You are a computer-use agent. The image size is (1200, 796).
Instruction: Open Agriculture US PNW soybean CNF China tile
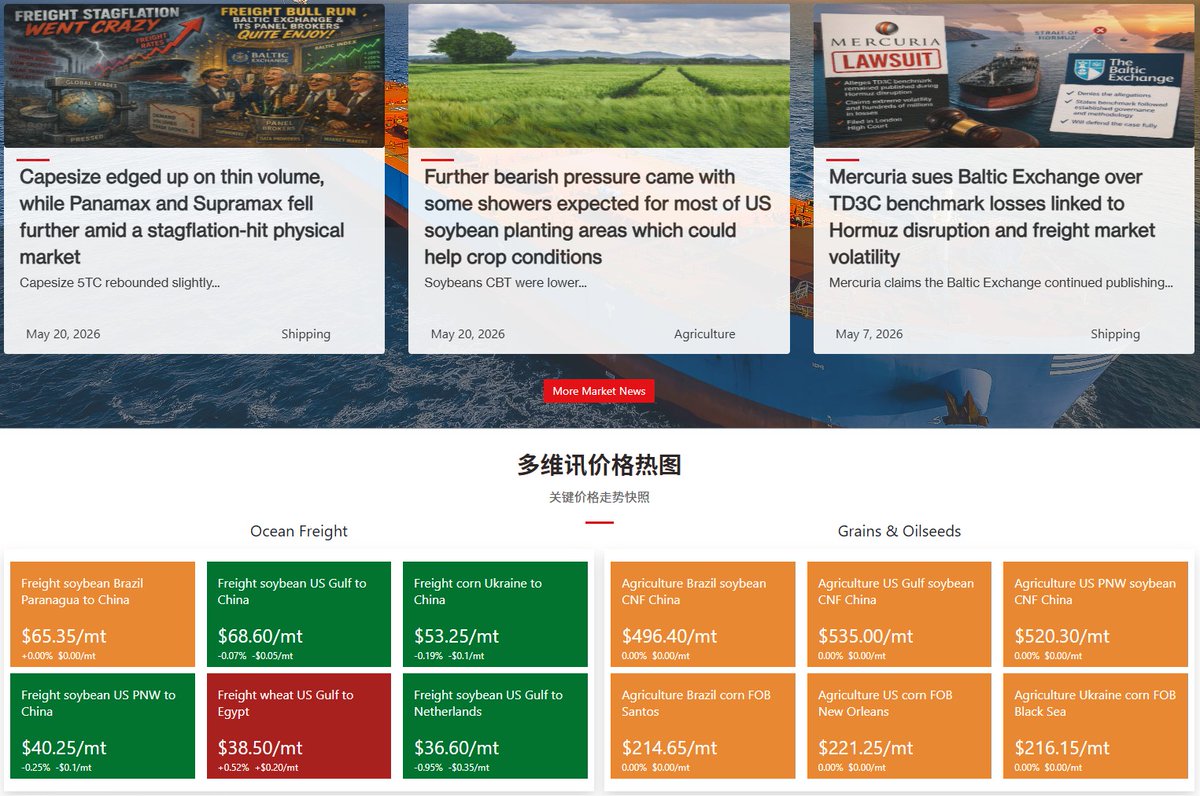1096,614
